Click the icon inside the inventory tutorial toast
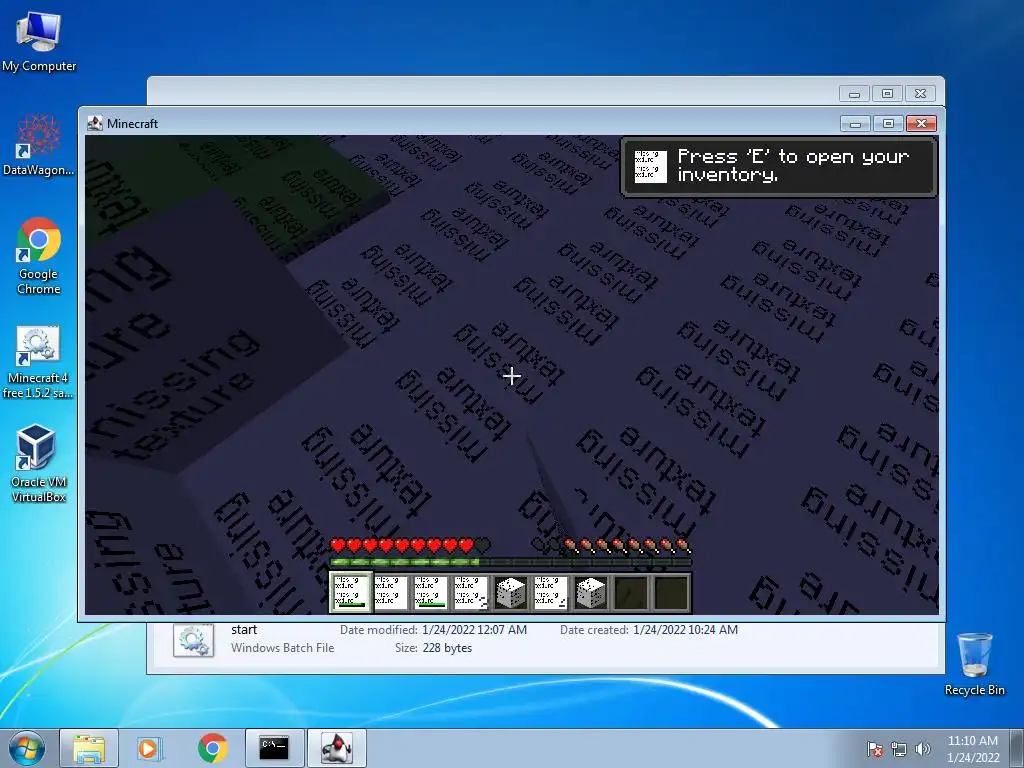 pos(650,166)
